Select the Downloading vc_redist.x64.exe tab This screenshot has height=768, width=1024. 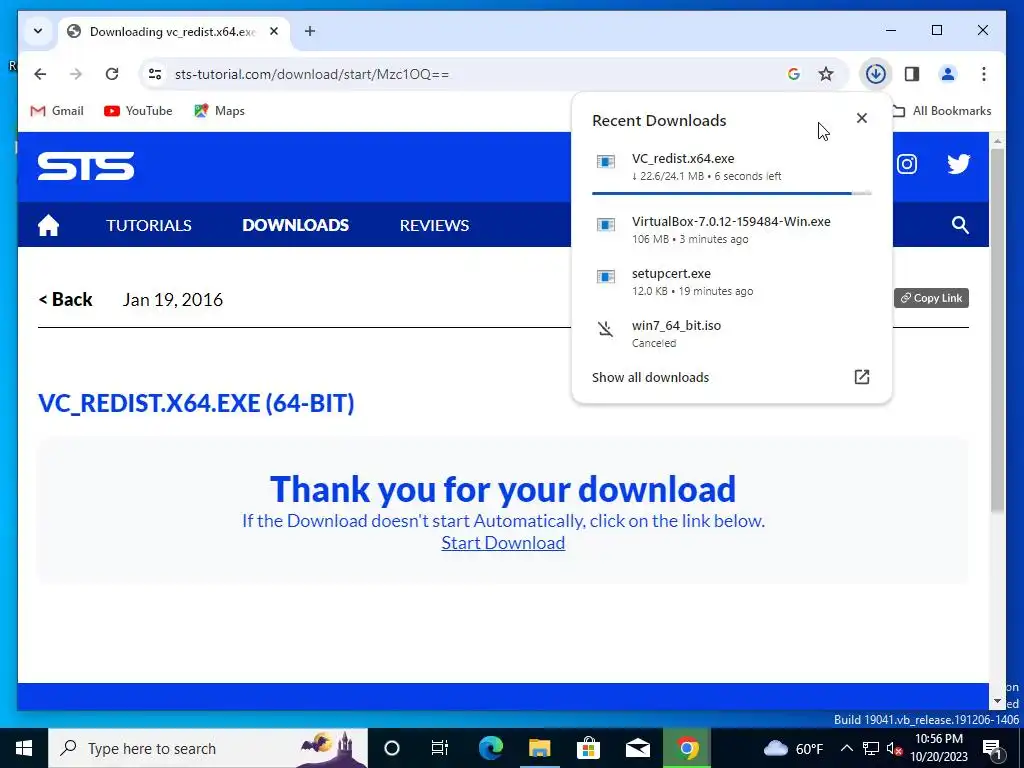(172, 31)
